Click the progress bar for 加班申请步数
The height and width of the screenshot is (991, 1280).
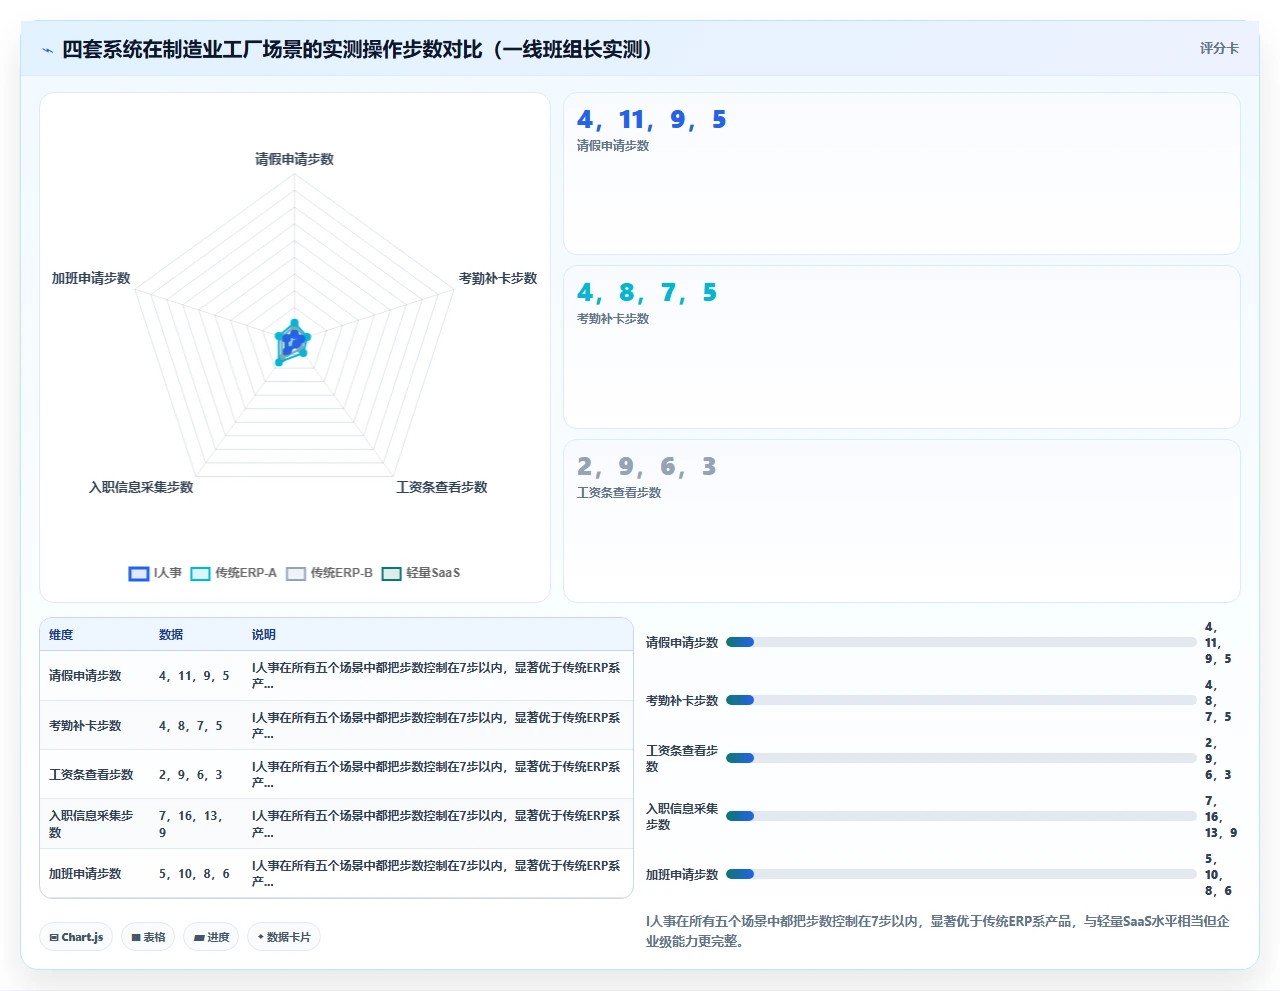pos(961,874)
